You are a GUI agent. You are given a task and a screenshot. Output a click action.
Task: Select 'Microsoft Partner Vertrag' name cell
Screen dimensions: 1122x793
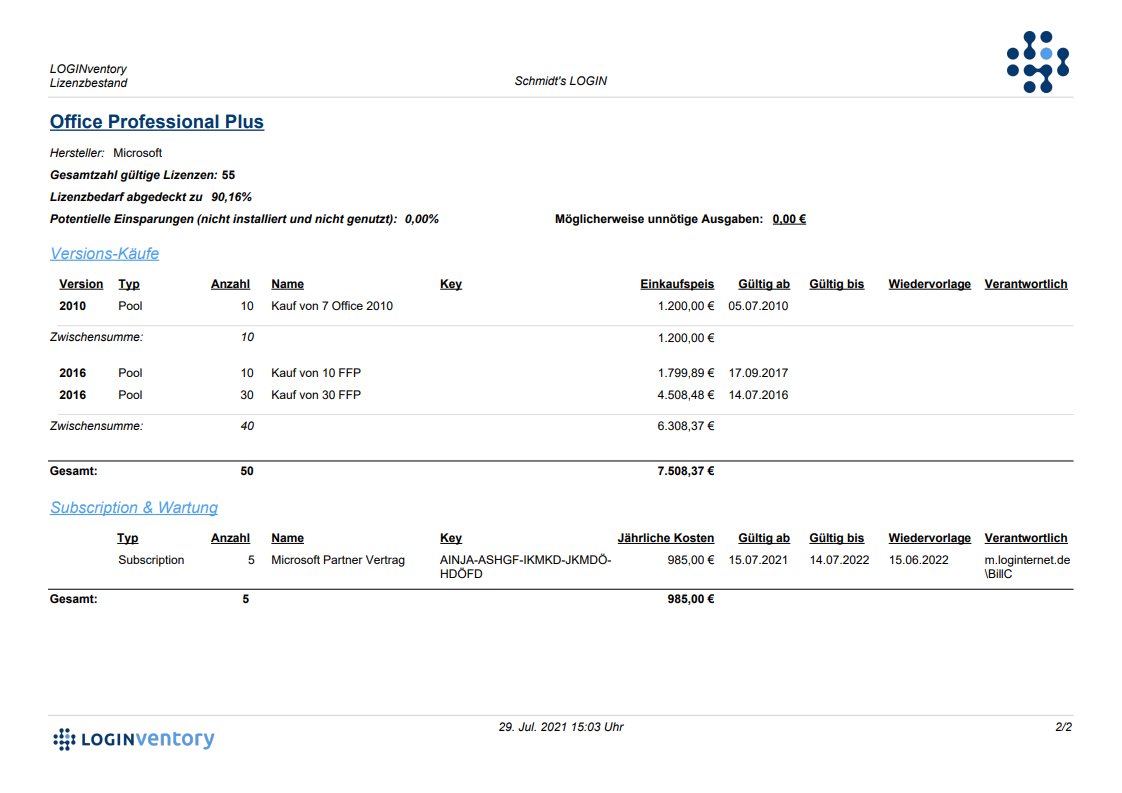click(x=338, y=560)
